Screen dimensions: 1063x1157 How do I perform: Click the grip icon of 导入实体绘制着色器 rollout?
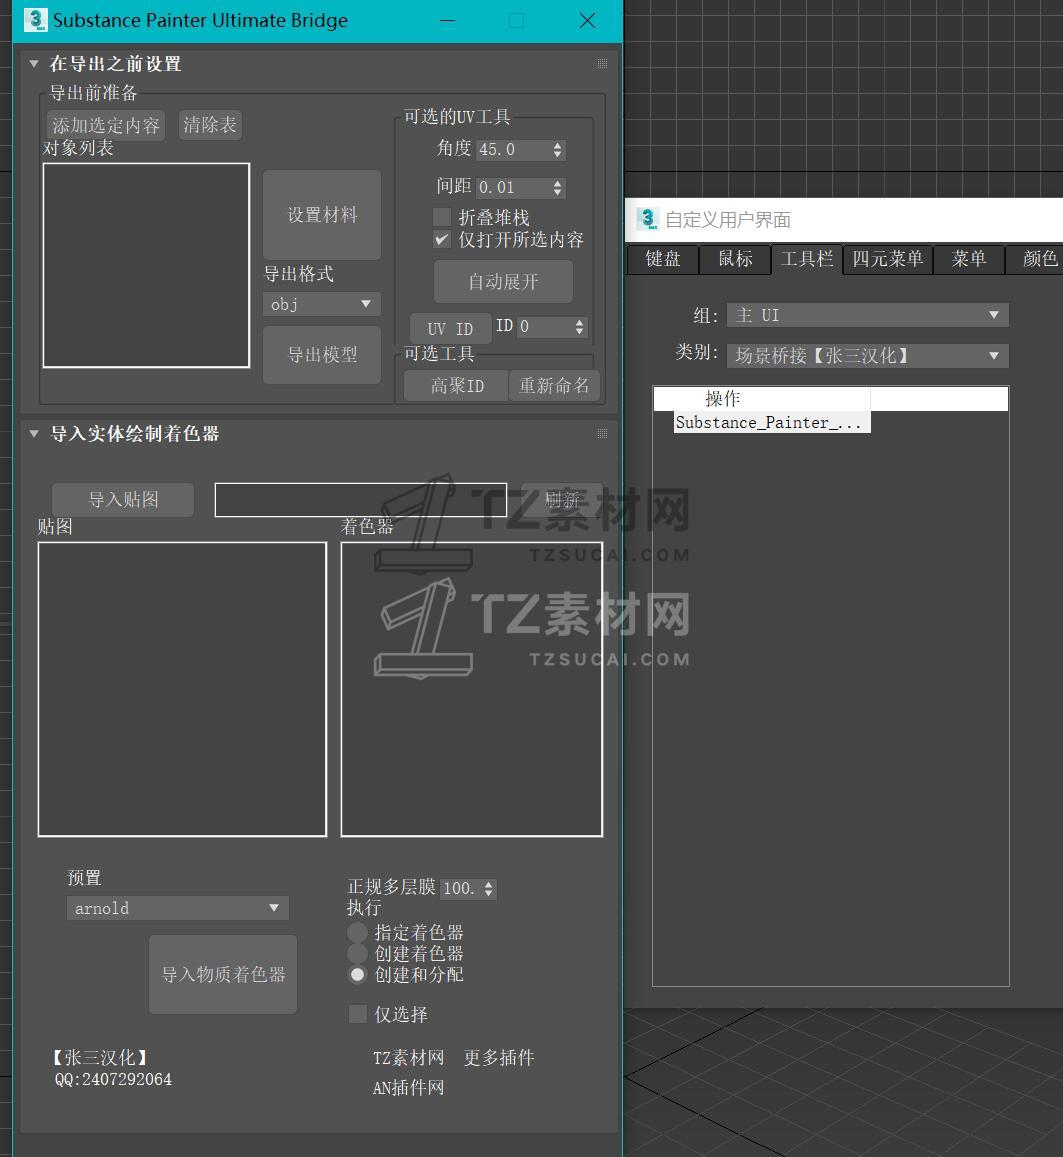pos(602,434)
